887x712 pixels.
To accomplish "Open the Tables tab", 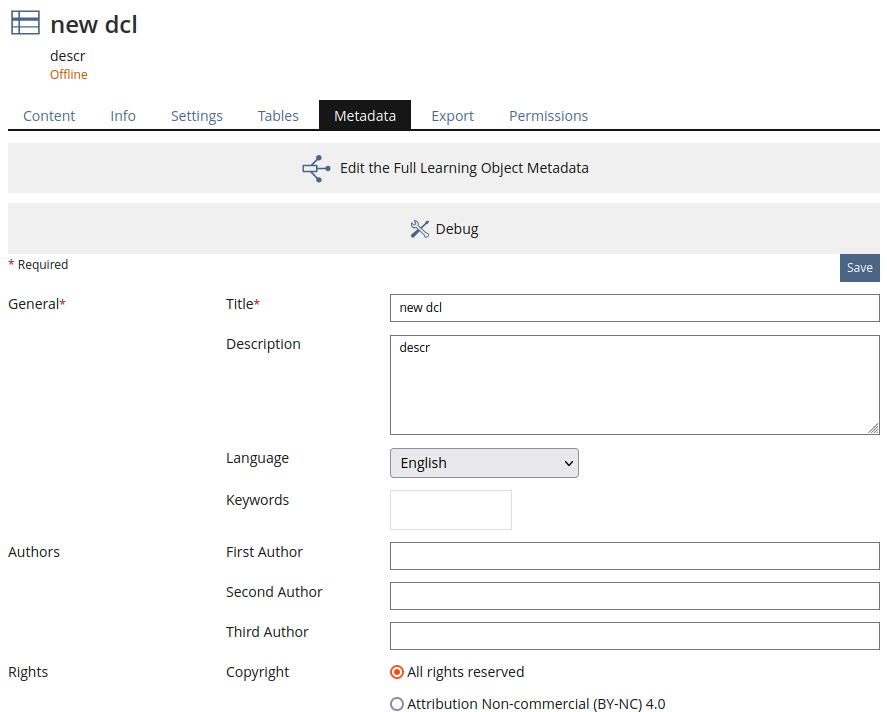I will coord(278,116).
